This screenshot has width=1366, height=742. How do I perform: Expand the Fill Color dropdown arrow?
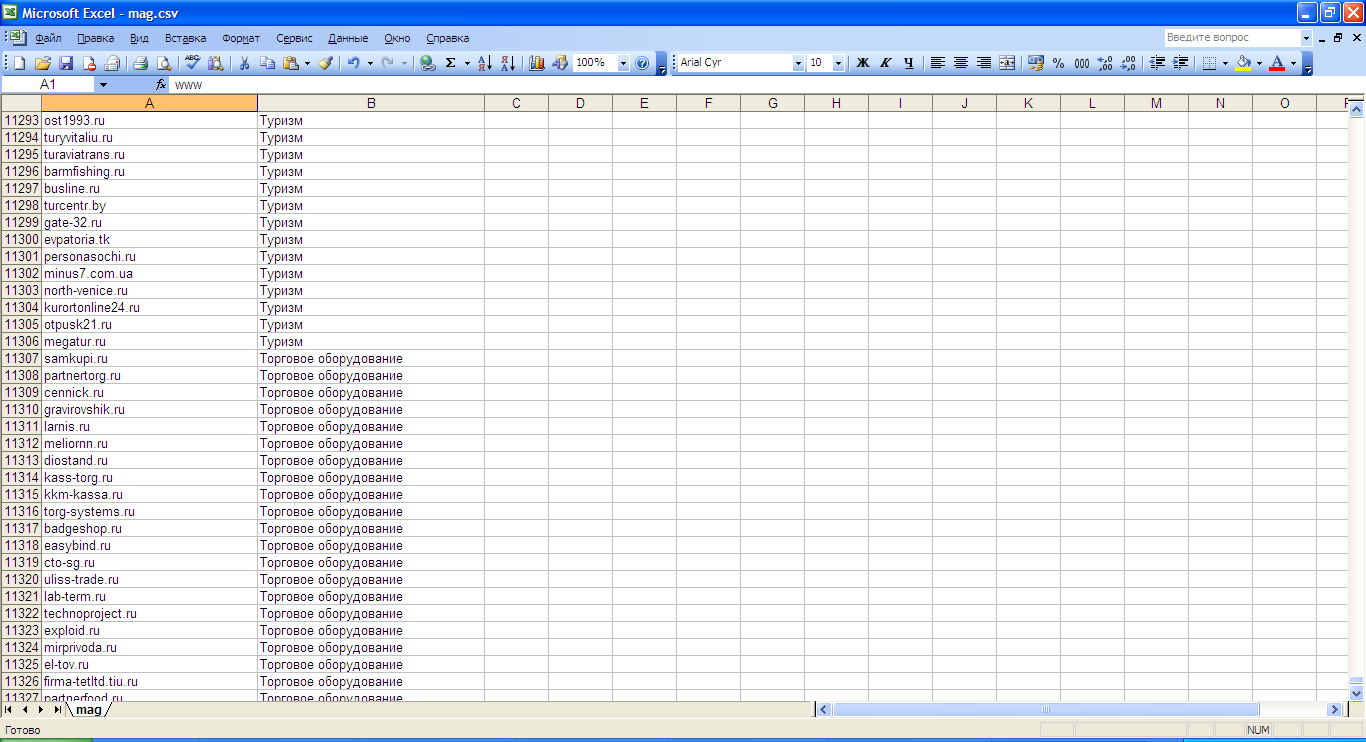pos(1259,63)
